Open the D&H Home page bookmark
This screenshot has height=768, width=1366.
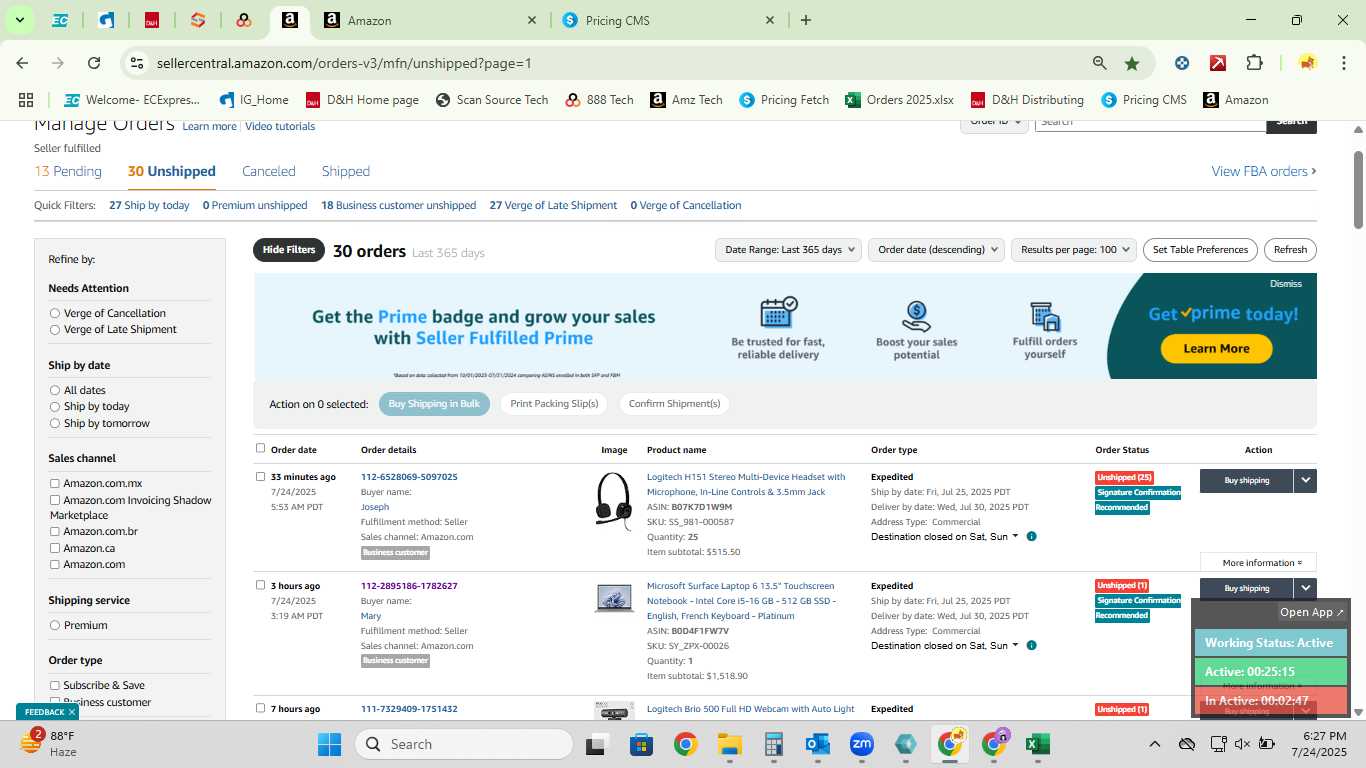tap(362, 100)
